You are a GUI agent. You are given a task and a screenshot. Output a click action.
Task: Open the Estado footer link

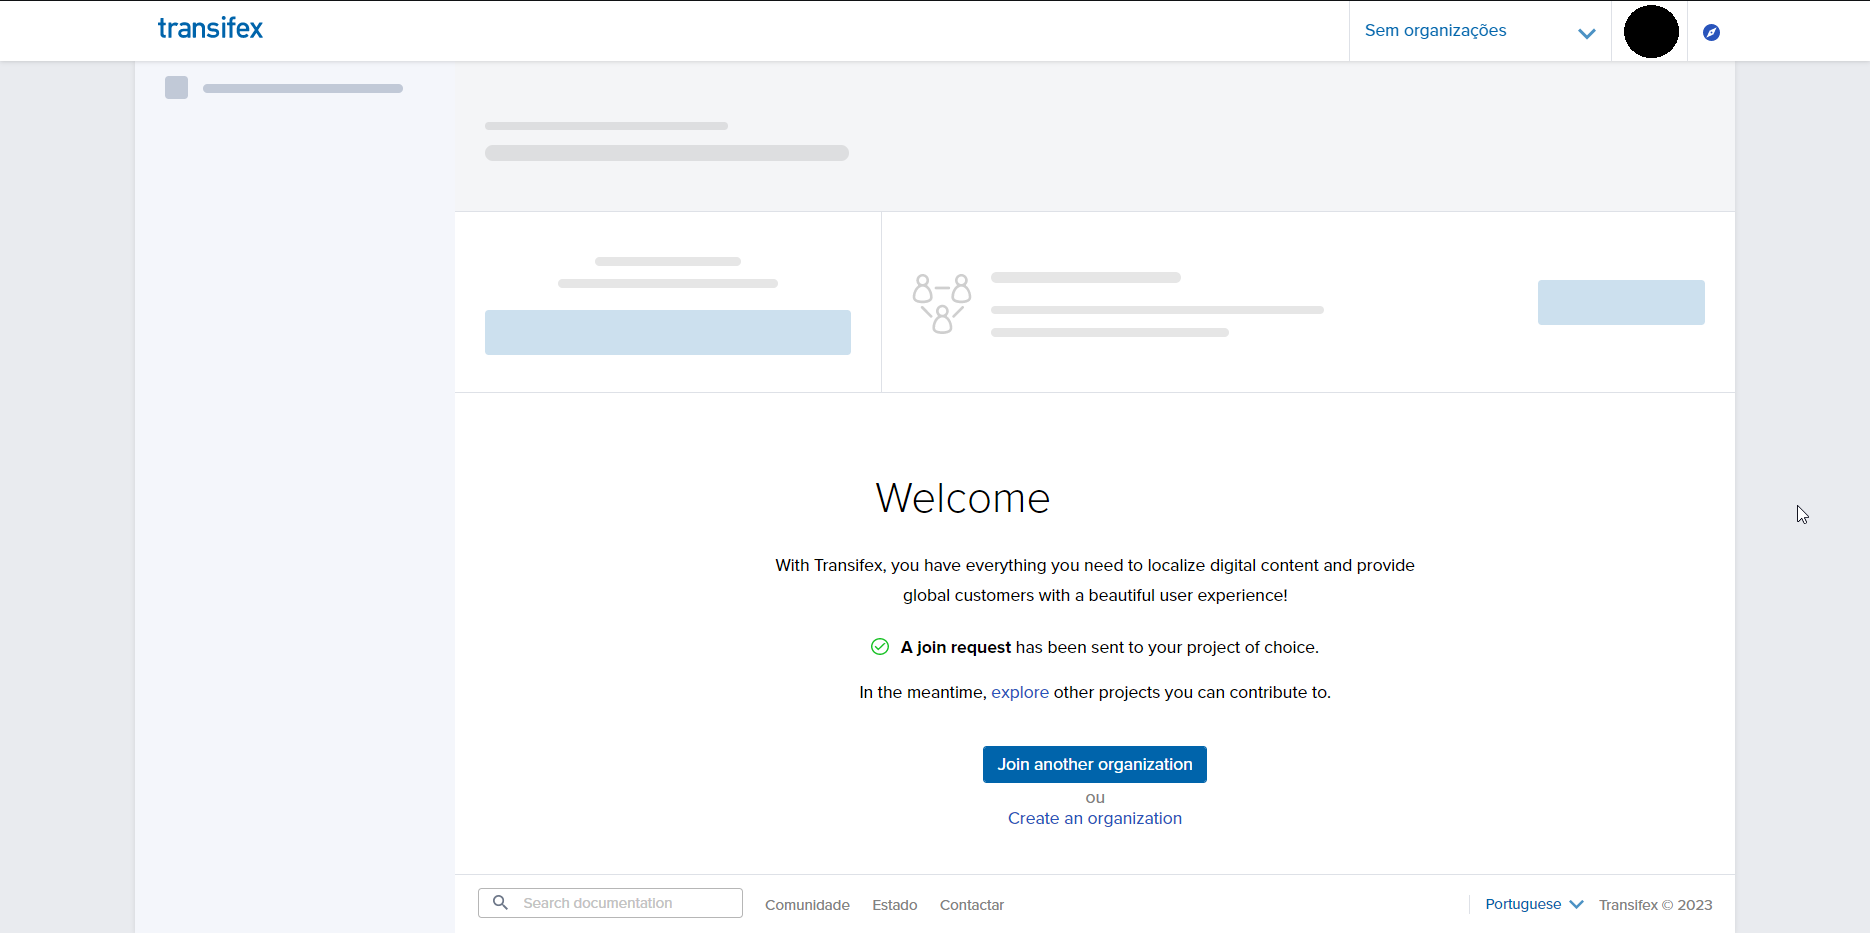(x=894, y=905)
